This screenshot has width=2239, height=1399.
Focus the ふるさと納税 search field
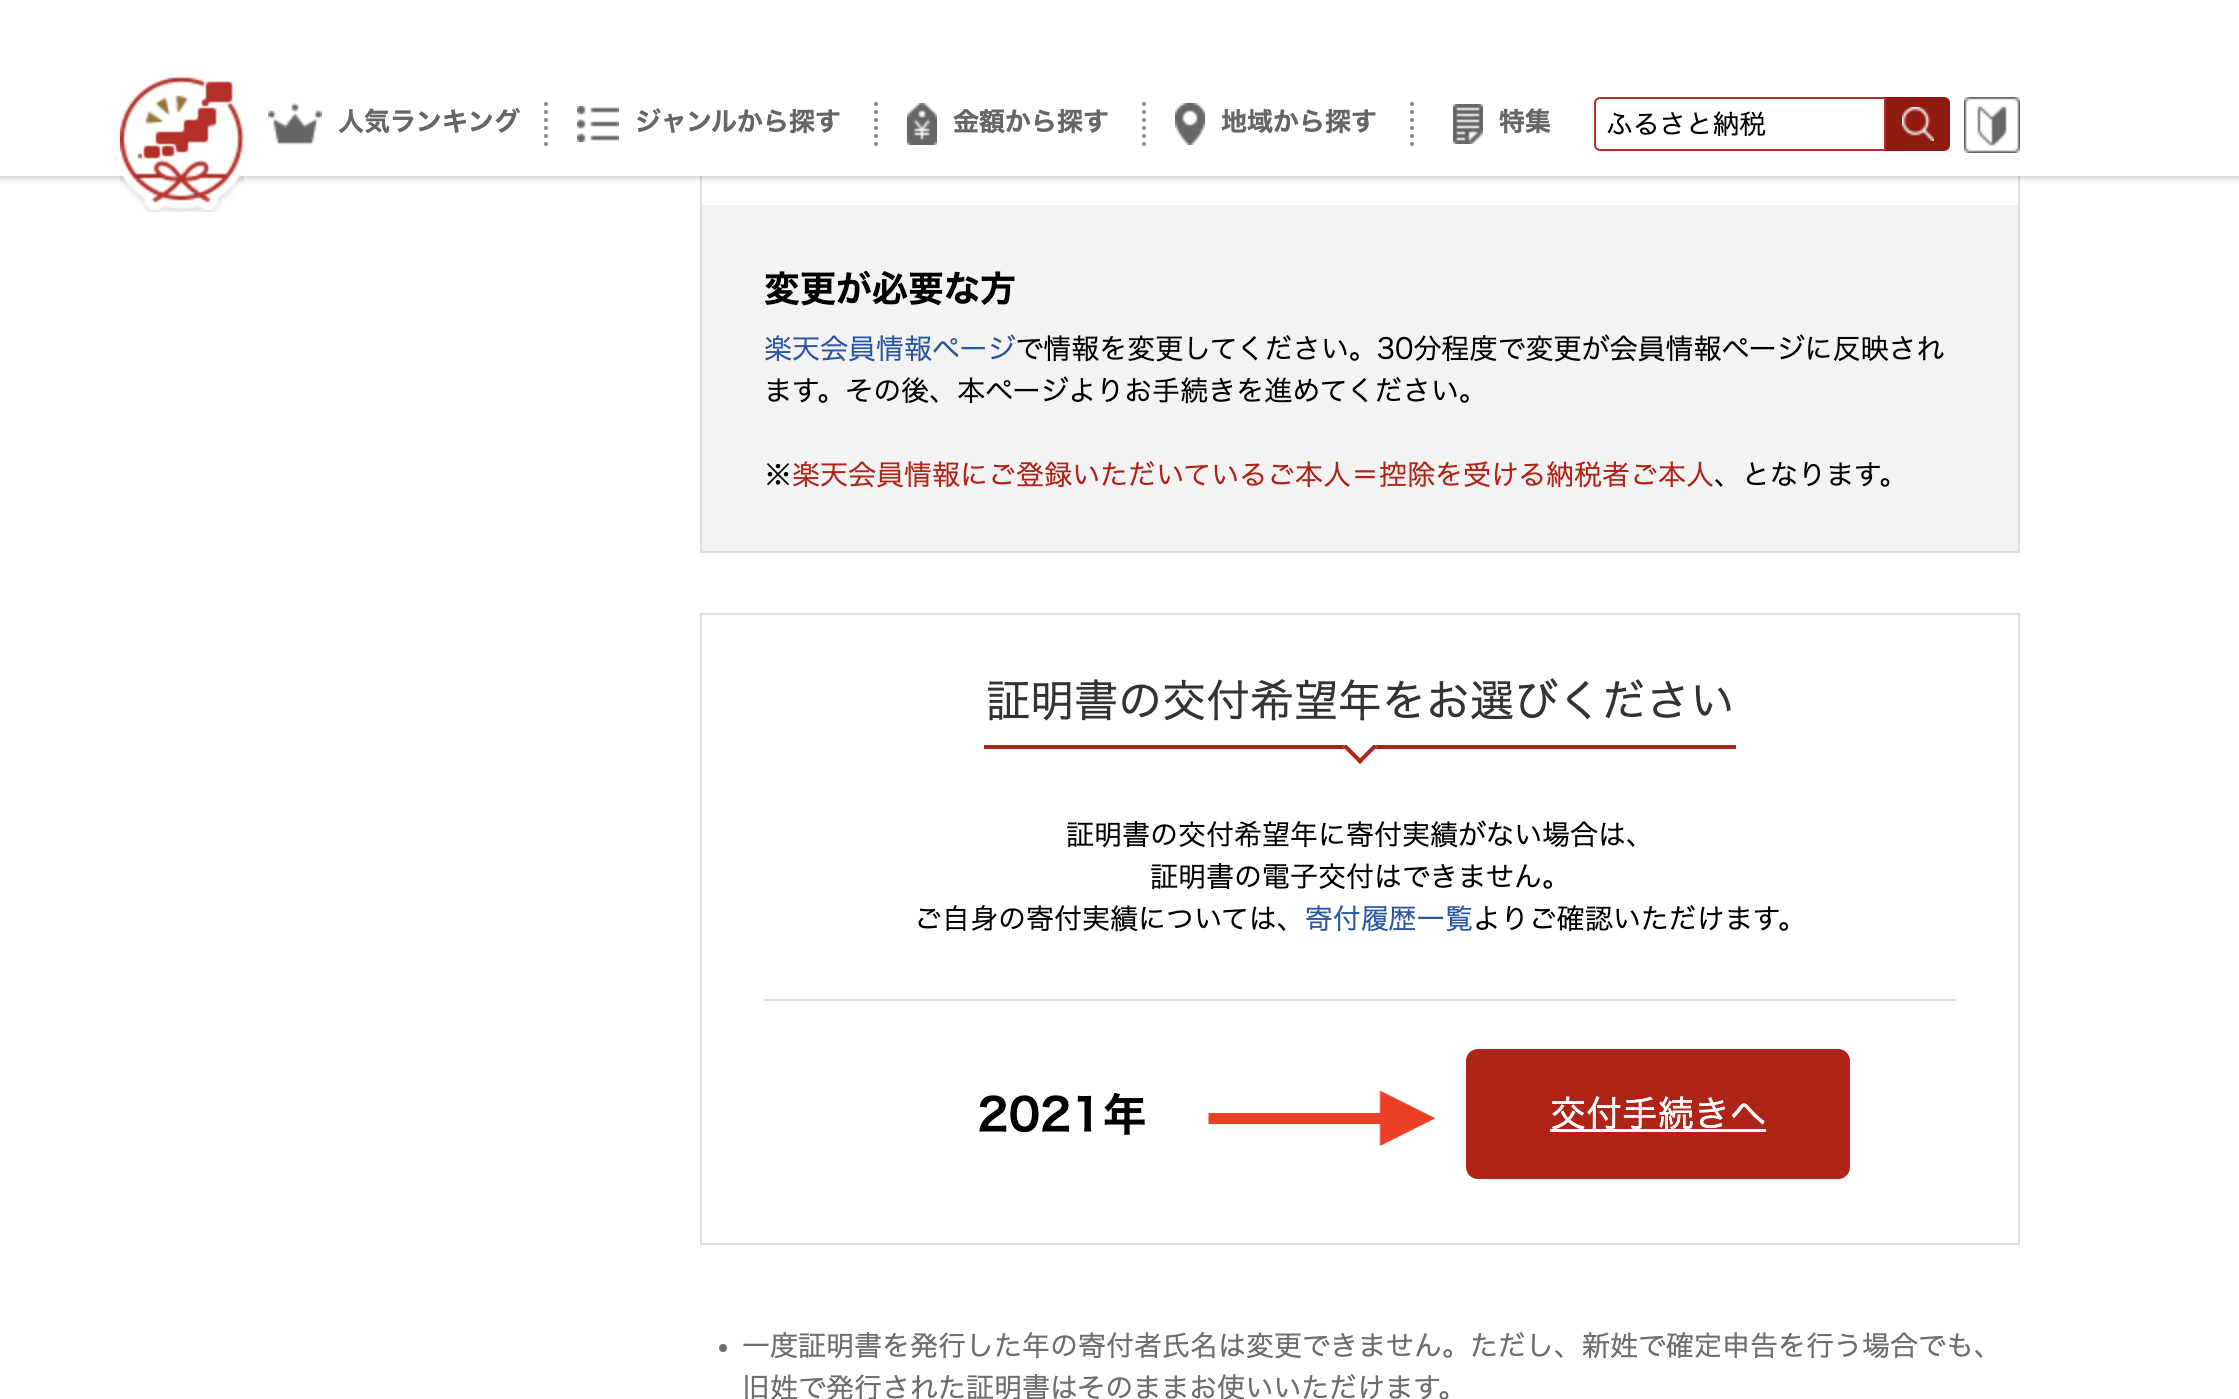pos(1738,124)
